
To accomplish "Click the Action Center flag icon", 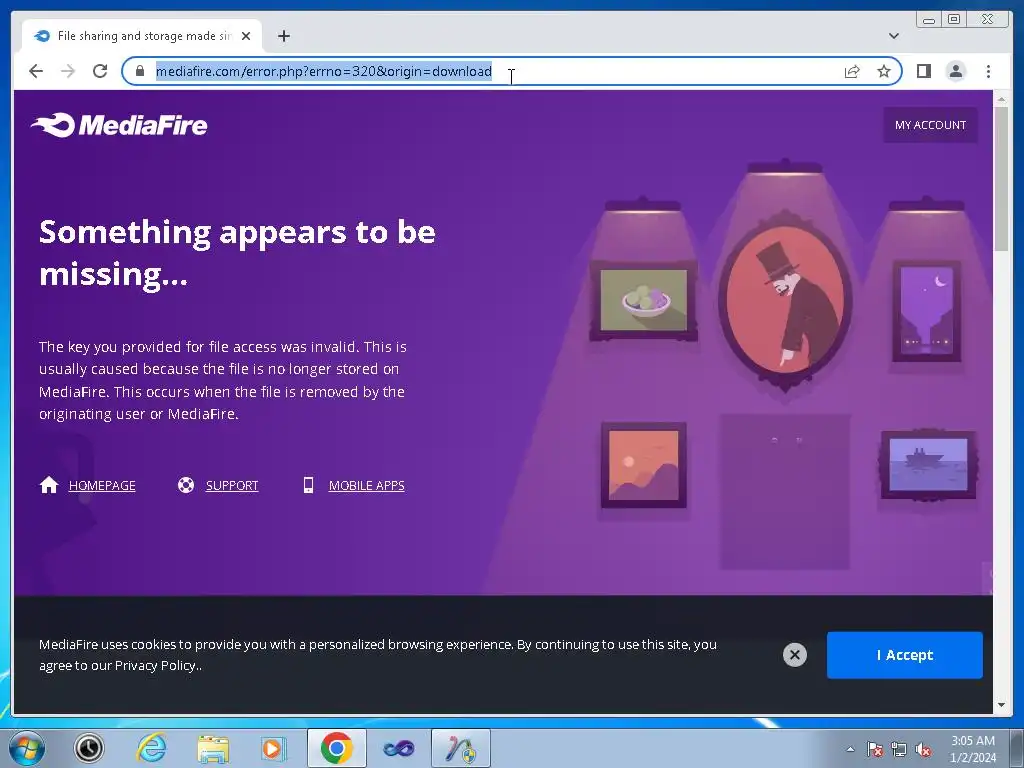I will click(x=874, y=749).
